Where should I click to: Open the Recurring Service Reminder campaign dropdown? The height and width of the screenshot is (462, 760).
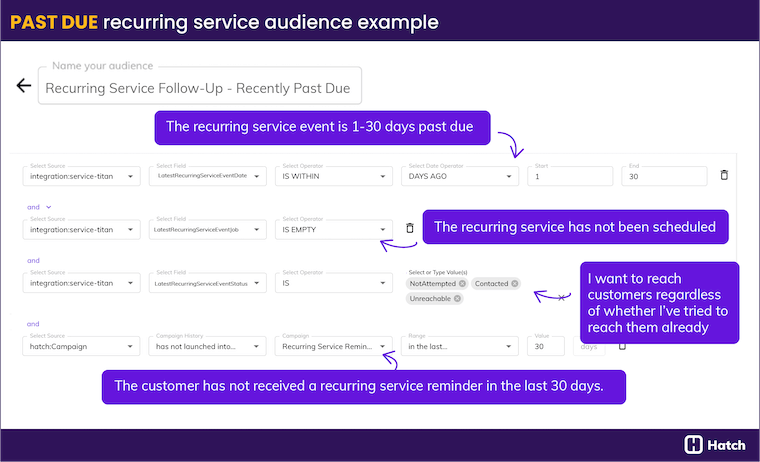click(x=333, y=347)
